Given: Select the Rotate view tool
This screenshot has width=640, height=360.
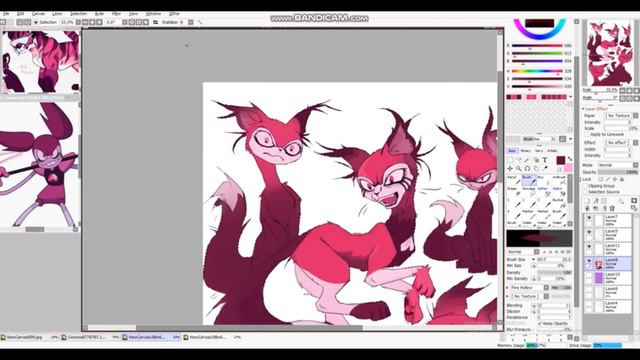Looking at the screenshot, I should click(x=527, y=169).
